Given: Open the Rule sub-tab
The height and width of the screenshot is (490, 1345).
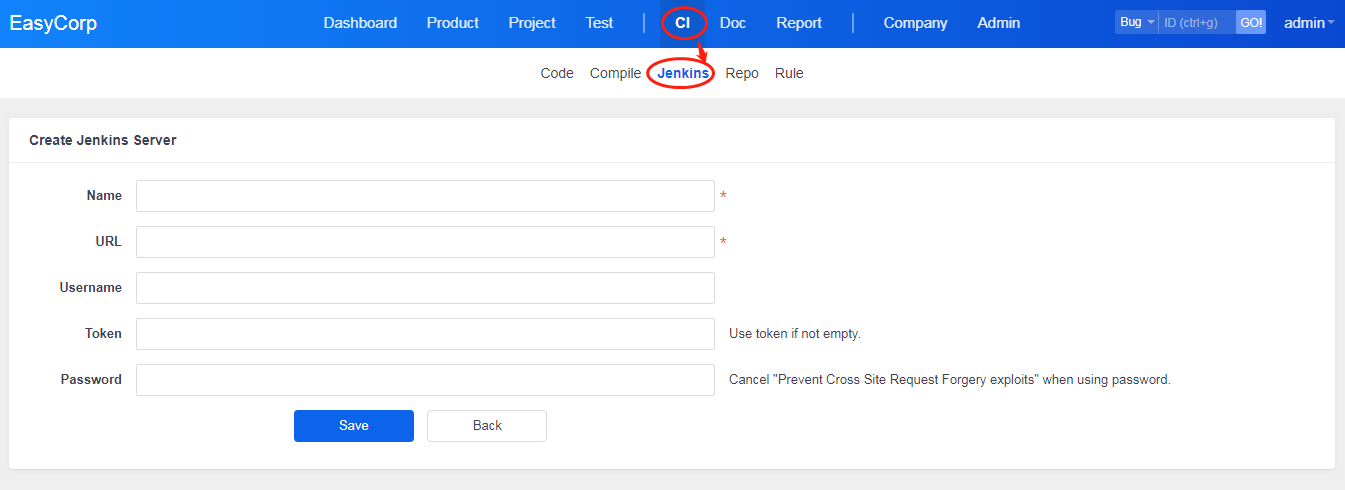Looking at the screenshot, I should click(x=789, y=73).
